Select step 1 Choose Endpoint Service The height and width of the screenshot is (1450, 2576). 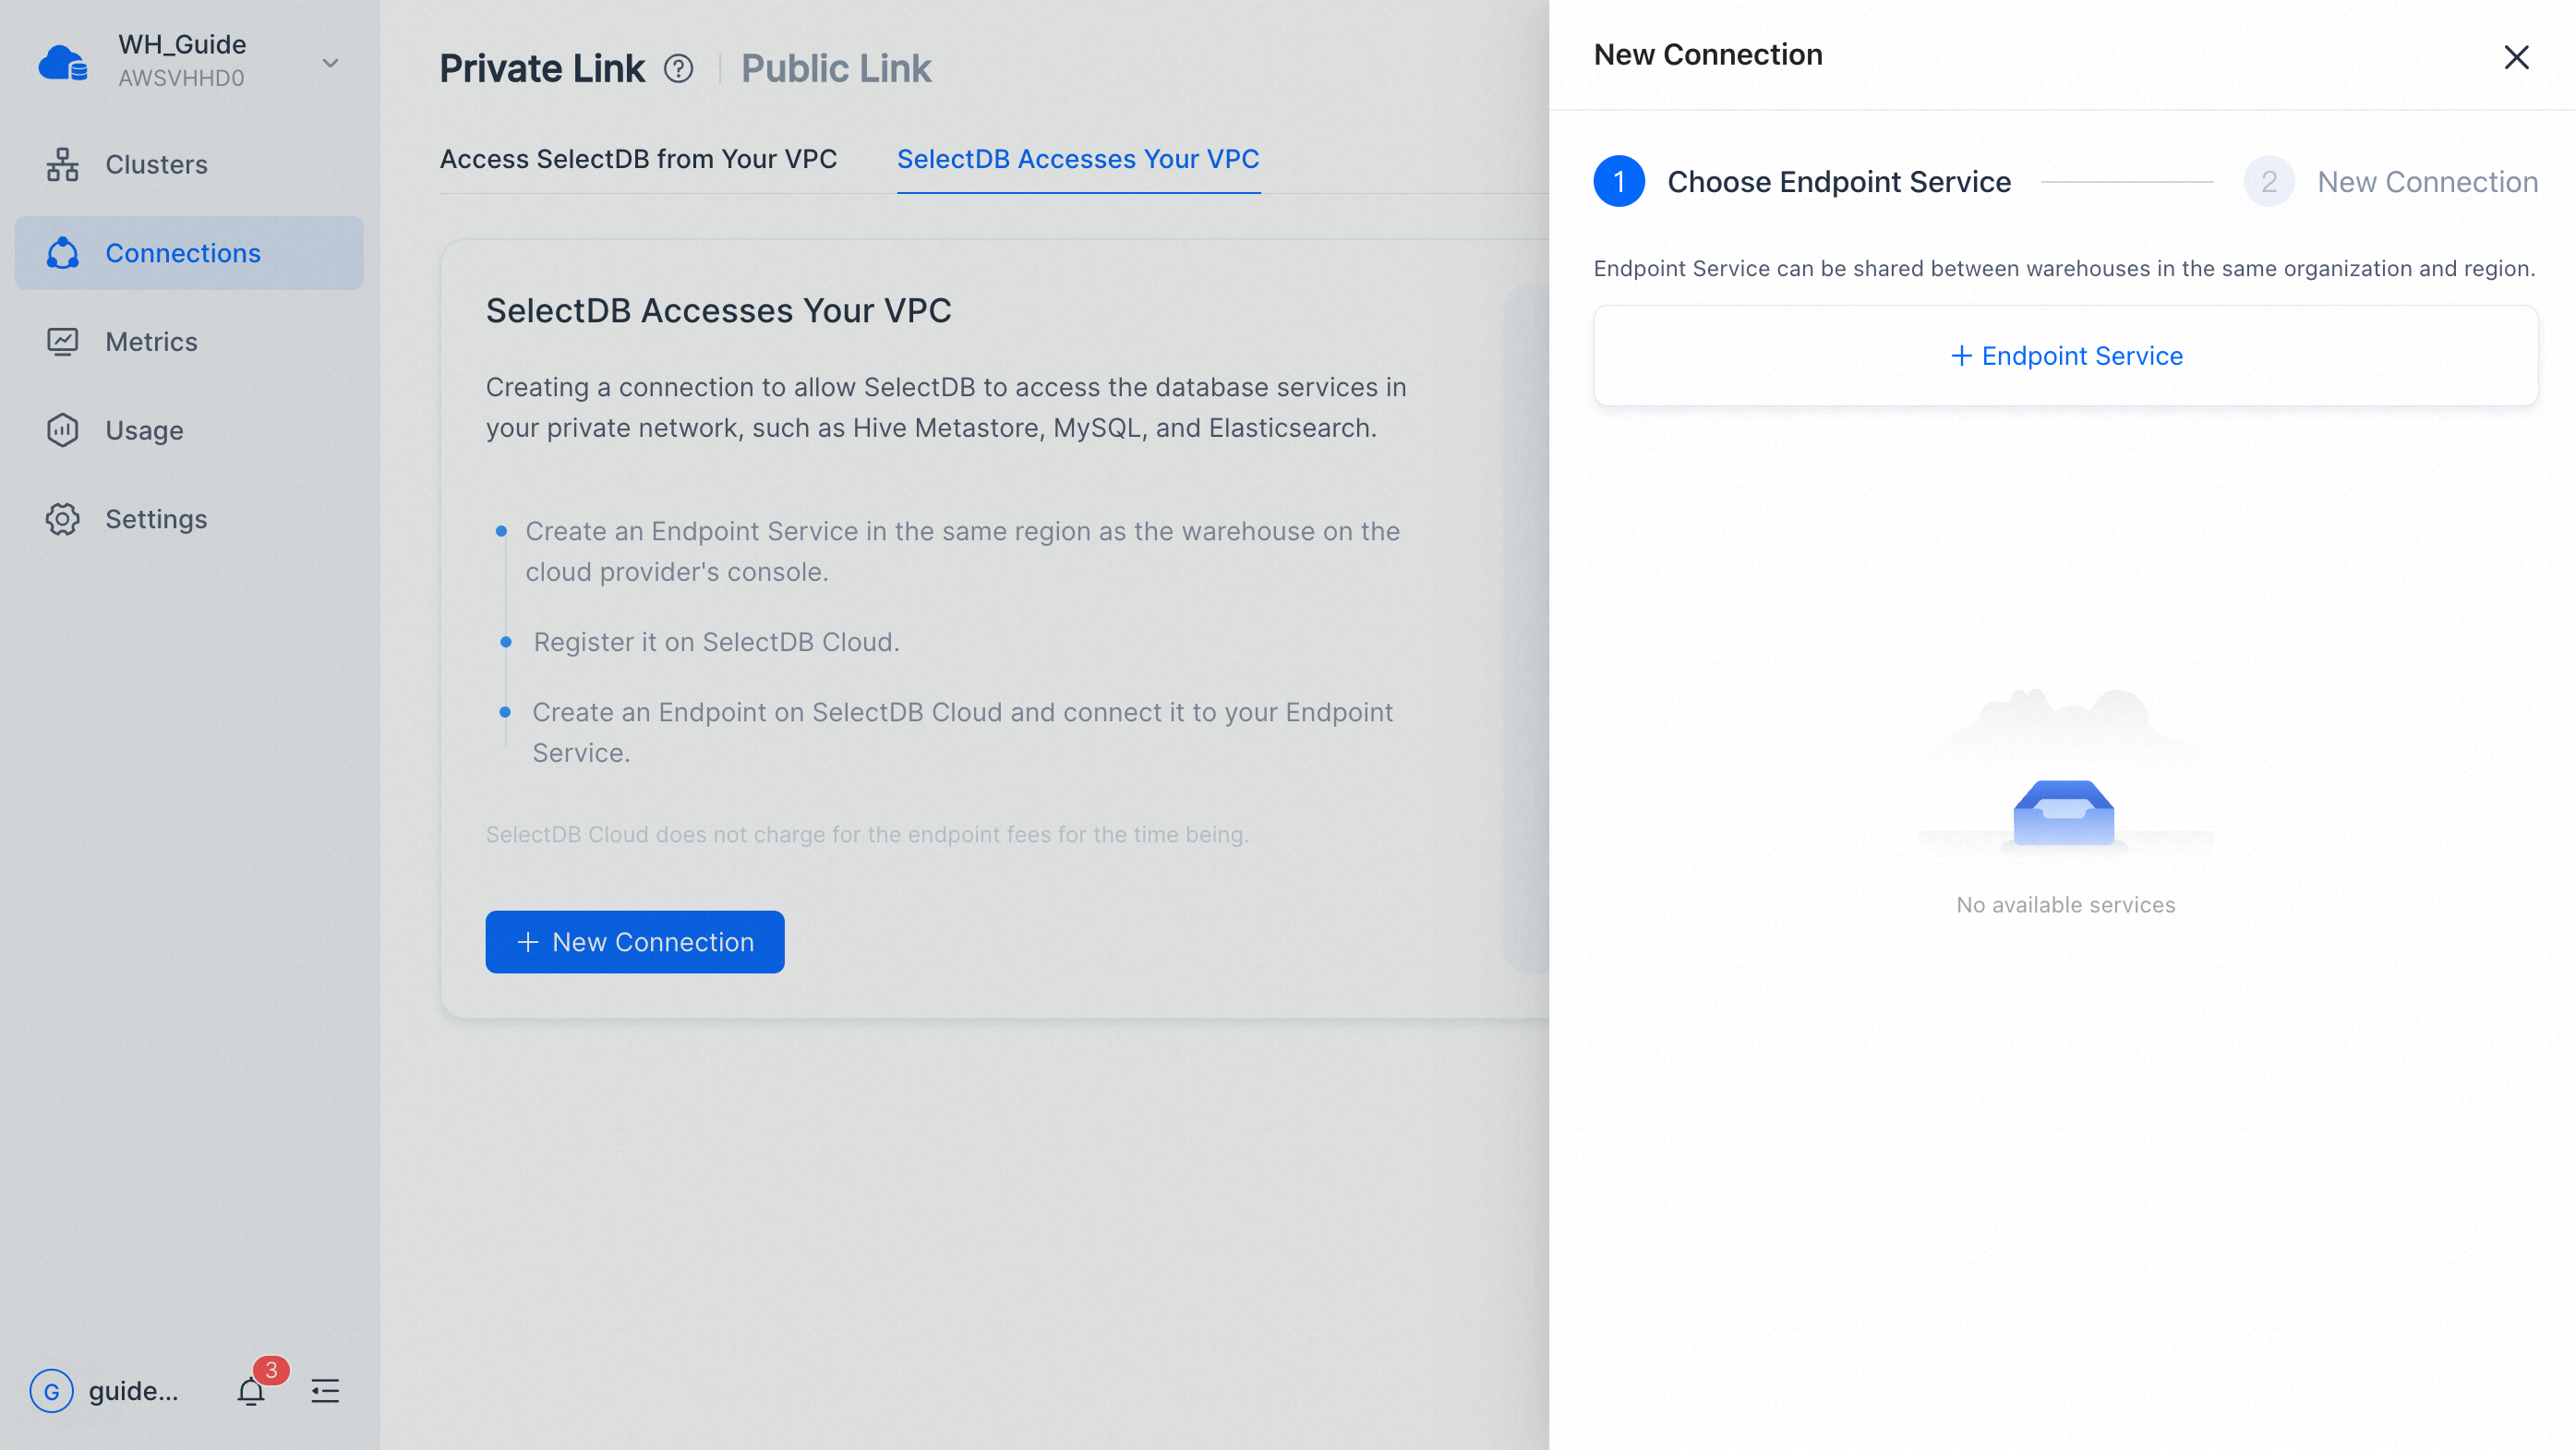pyautogui.click(x=1802, y=182)
